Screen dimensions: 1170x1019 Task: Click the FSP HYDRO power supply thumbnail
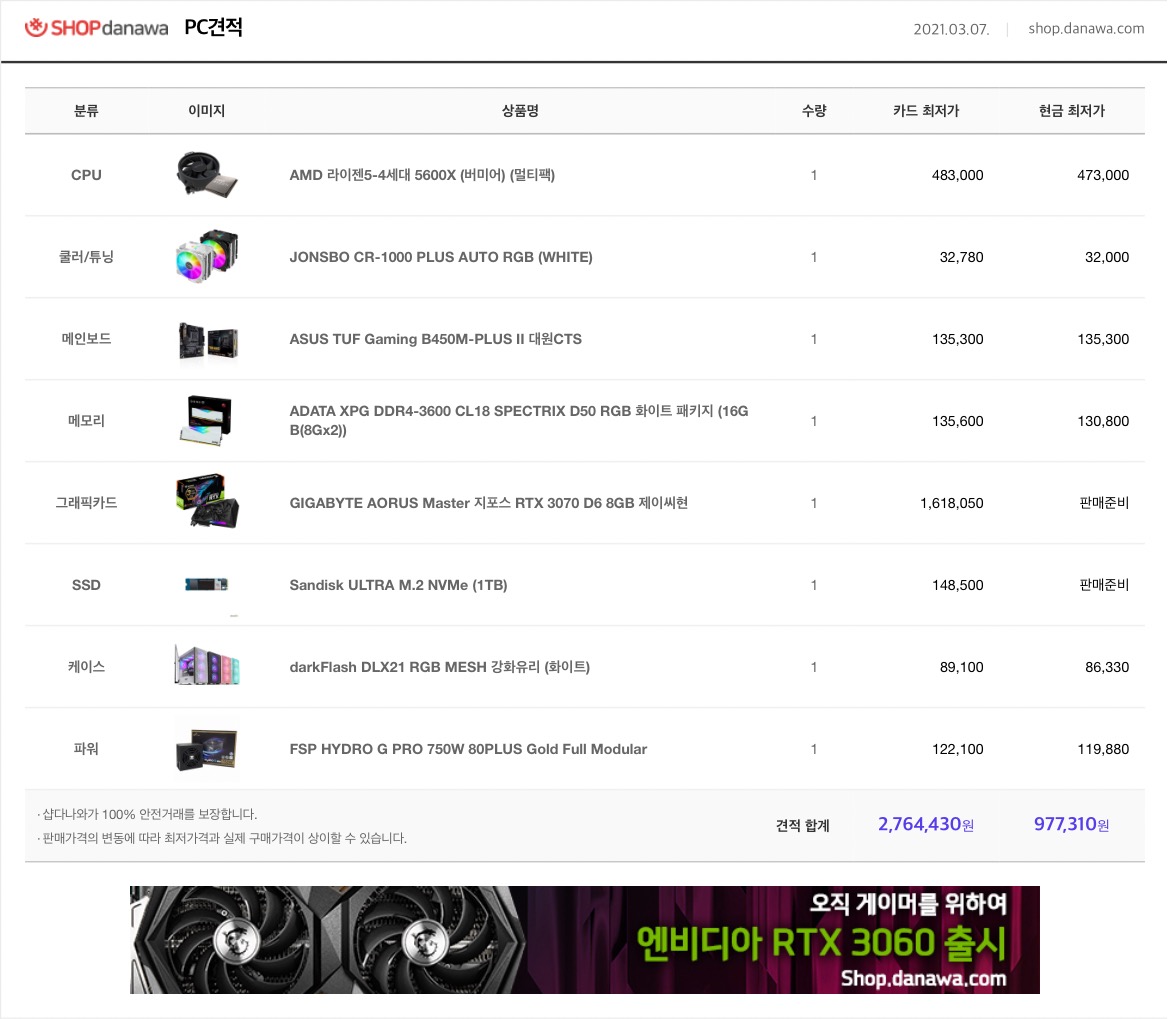pos(207,749)
